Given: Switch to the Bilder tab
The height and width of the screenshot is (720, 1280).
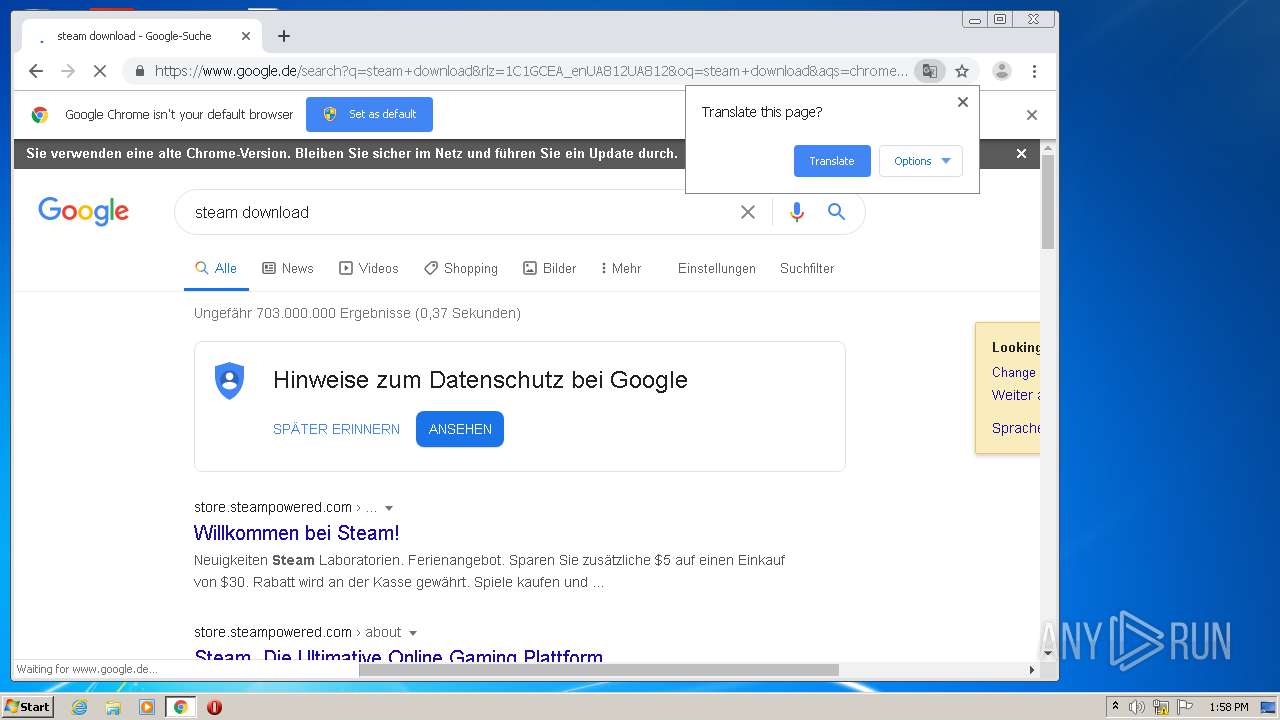Looking at the screenshot, I should pos(550,268).
